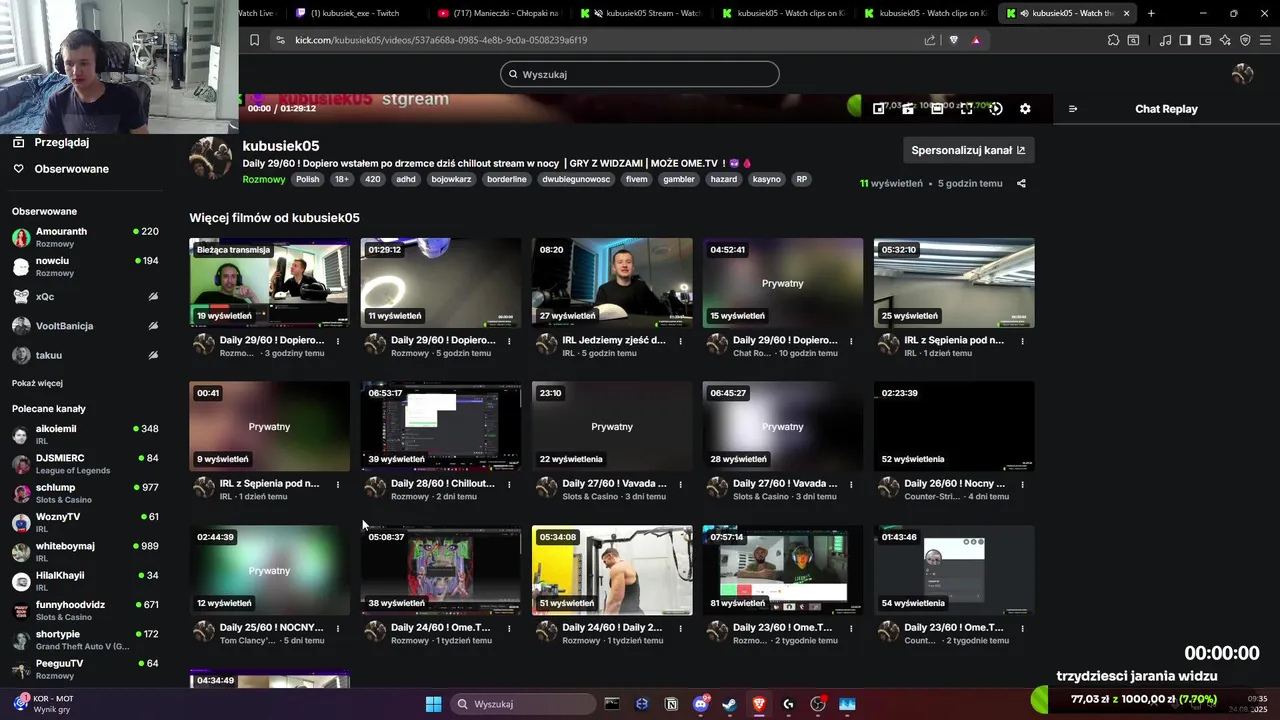1280x720 pixels.
Task: Open kubusiek05 channel avatar on the page
Action: point(211,158)
